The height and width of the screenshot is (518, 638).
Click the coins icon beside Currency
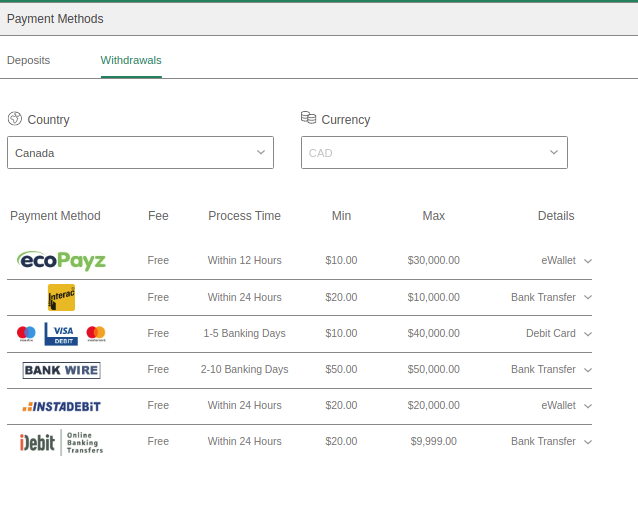click(308, 118)
